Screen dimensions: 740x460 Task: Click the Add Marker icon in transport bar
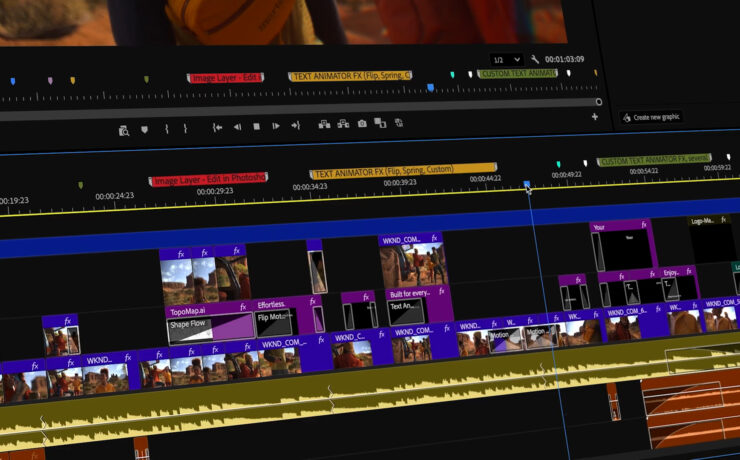144,129
